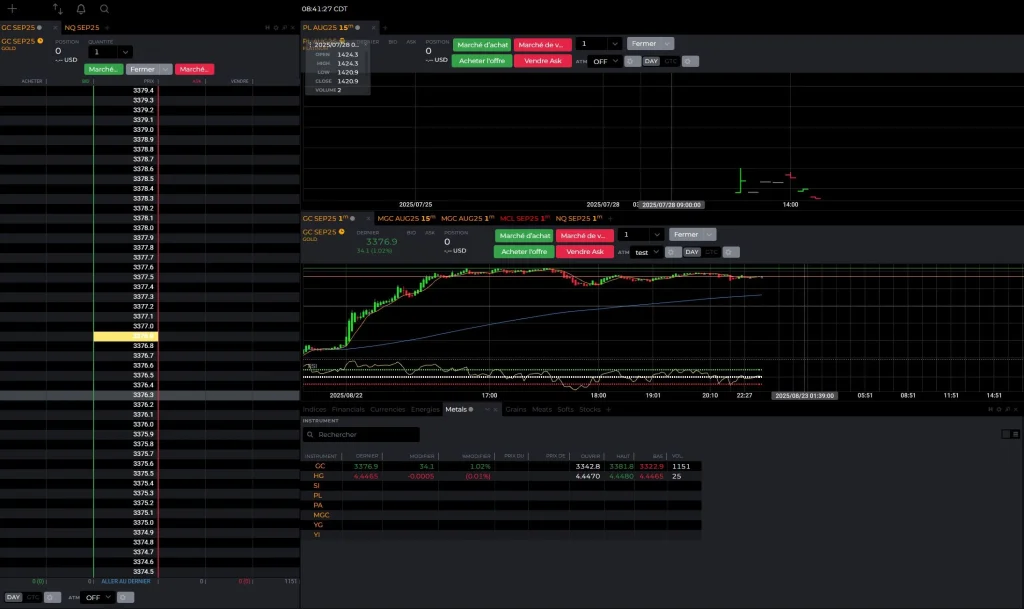The width and height of the screenshot is (1024, 609).
Task: Toggle GTC duration in PL chart panel
Action: (671, 61)
